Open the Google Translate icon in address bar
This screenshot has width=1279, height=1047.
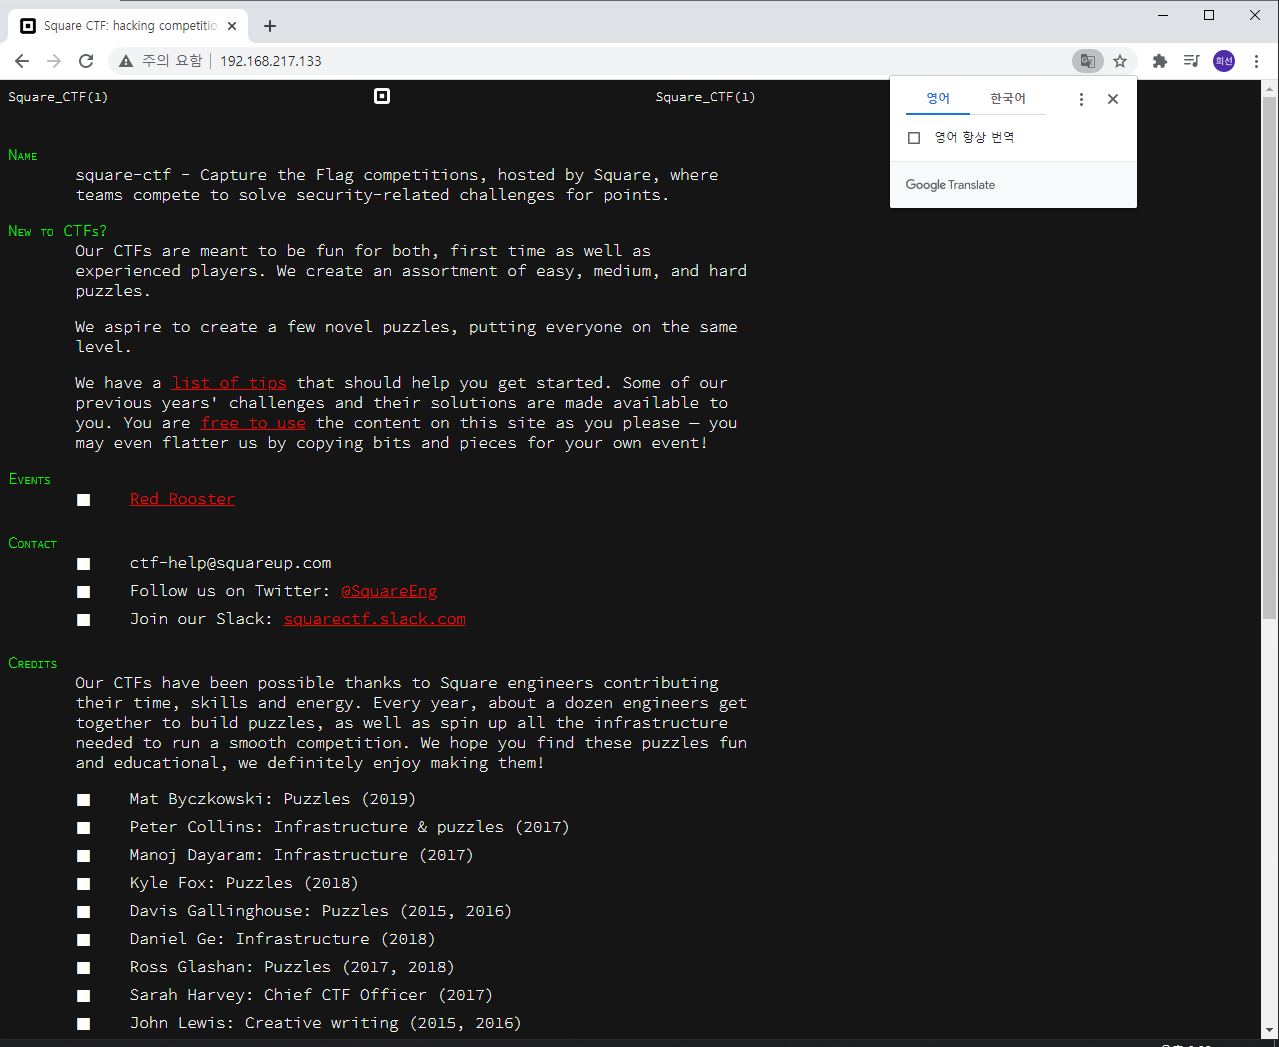tap(1088, 61)
